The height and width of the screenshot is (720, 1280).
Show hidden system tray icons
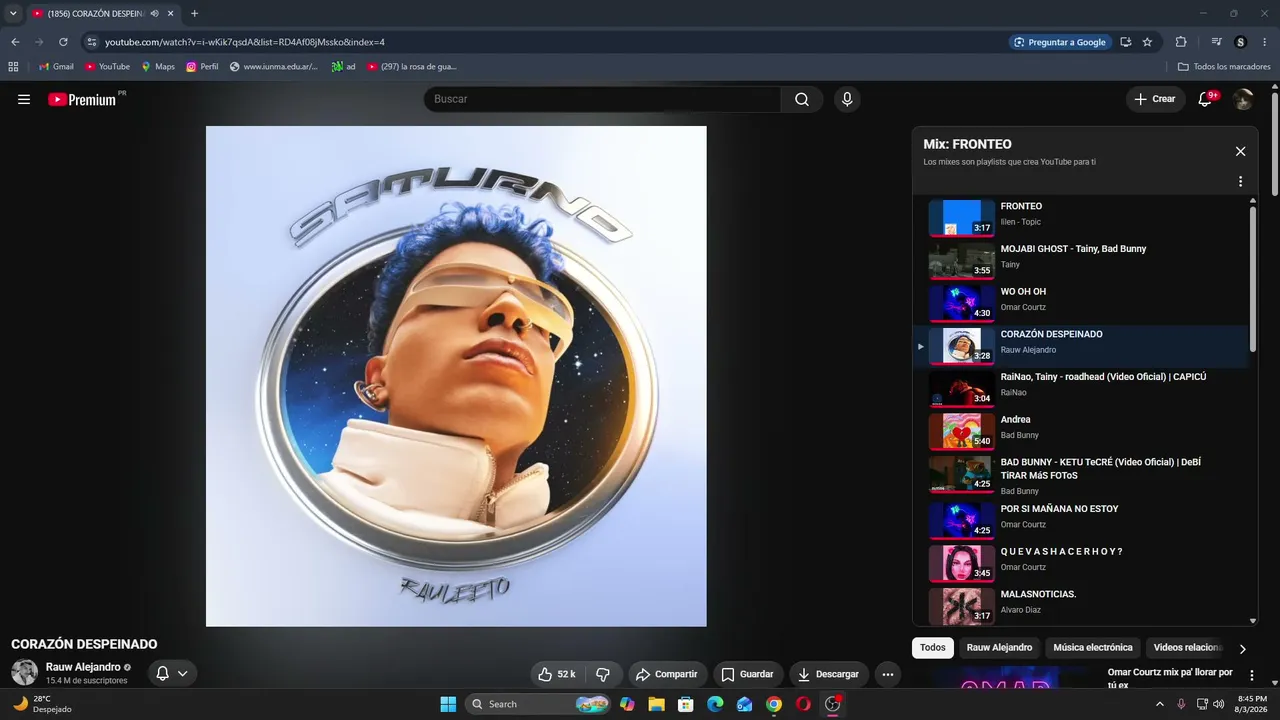[x=1160, y=704]
